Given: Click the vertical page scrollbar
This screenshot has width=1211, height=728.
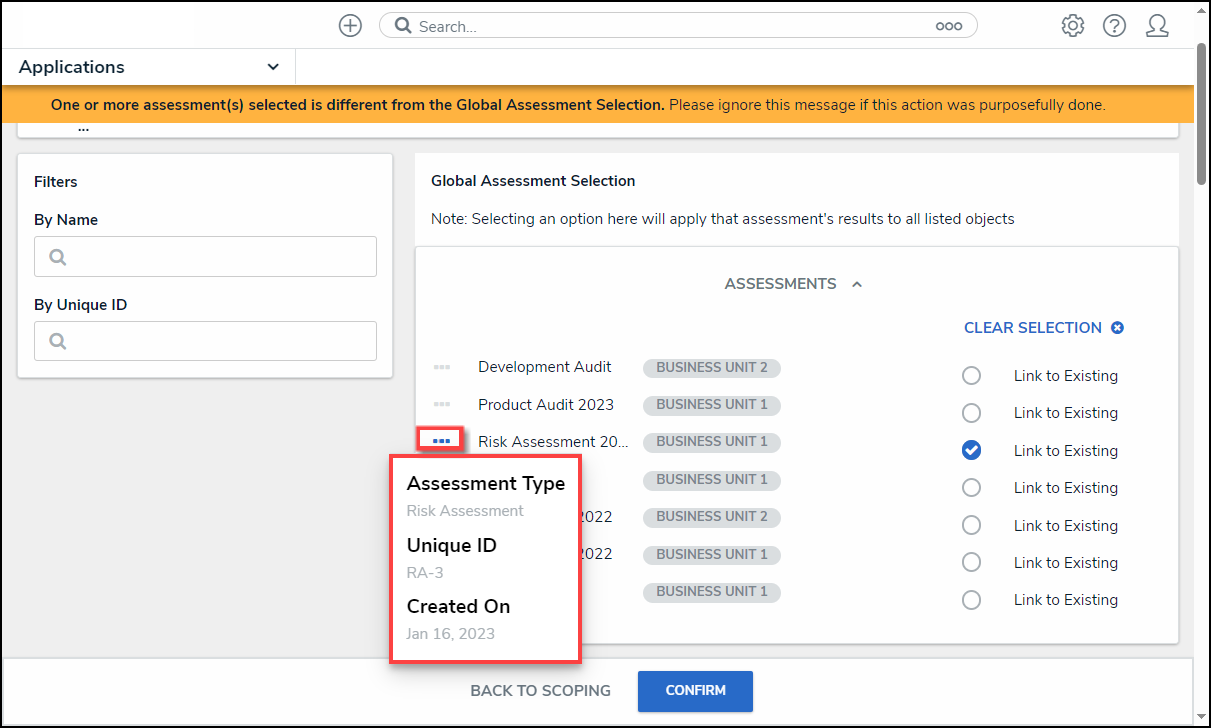Looking at the screenshot, I should click(x=1202, y=115).
